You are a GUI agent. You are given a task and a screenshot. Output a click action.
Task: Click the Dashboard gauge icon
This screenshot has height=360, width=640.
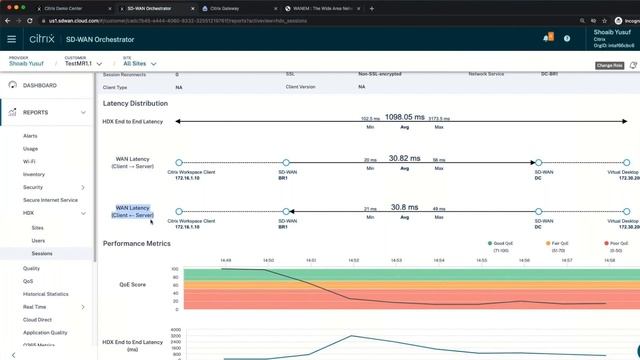tap(13, 85)
